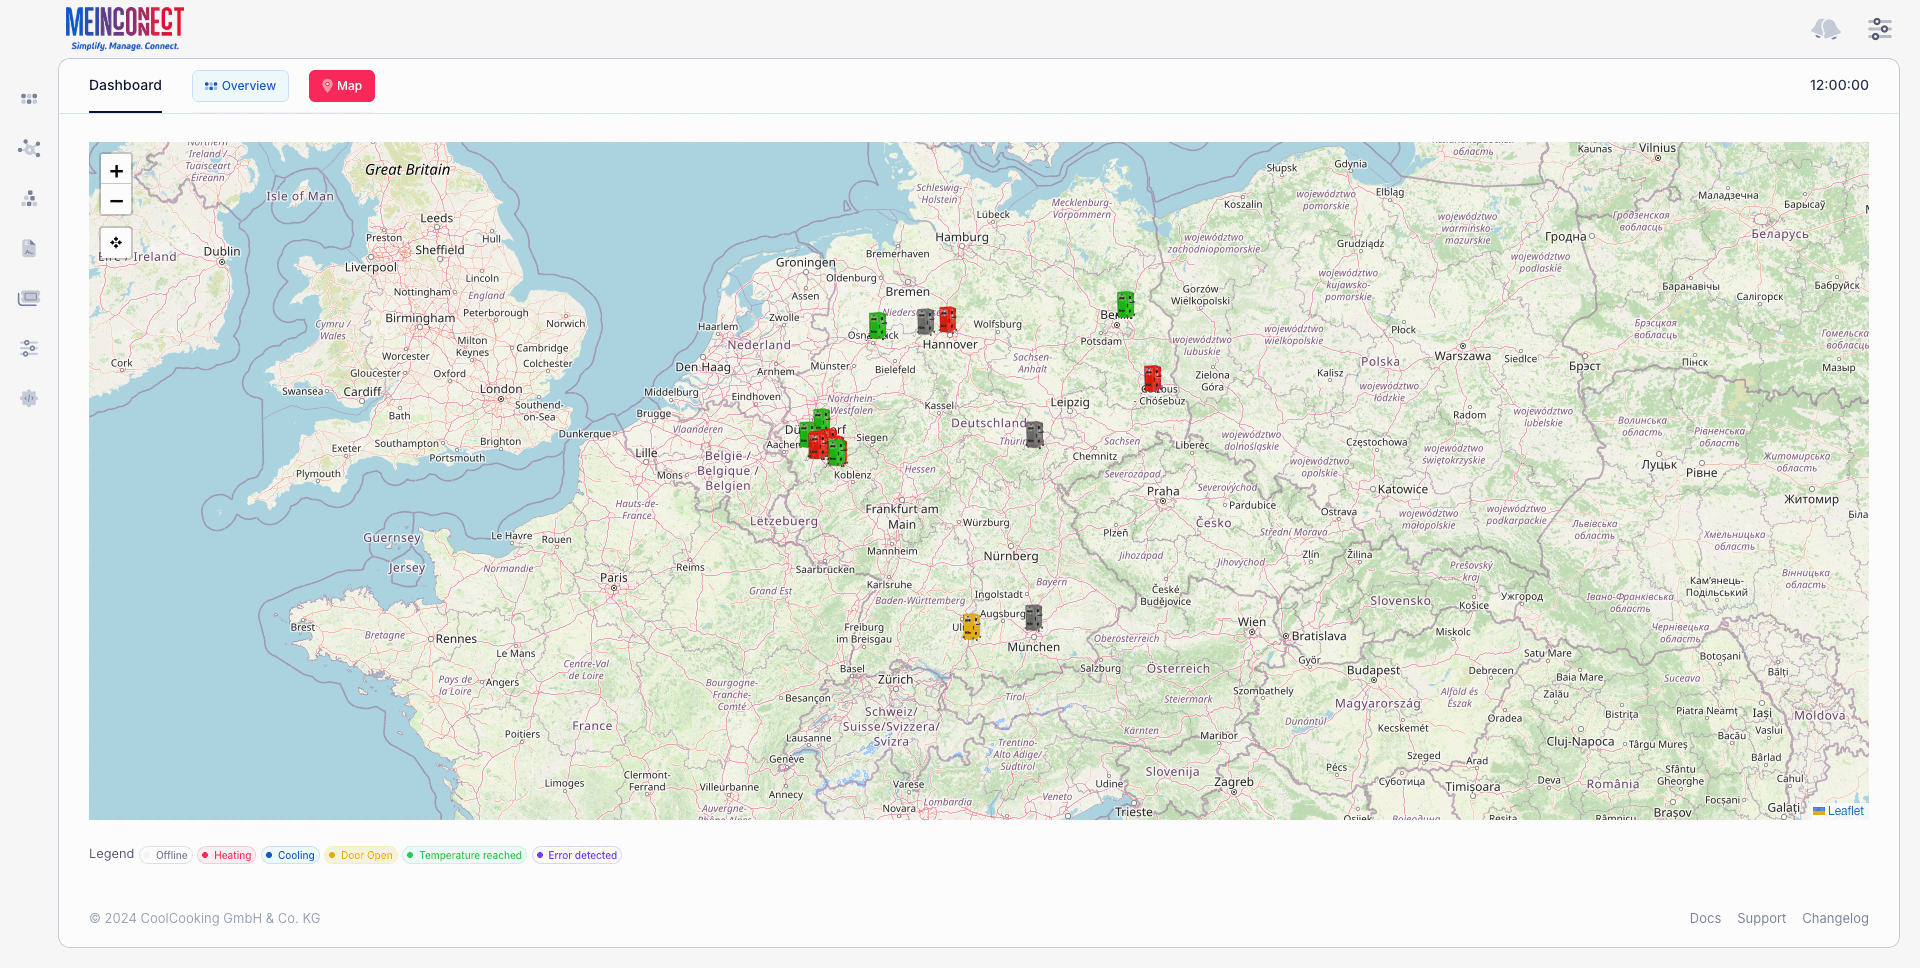Open the devices sidebar icon
This screenshot has height=968, width=1920.
[29, 298]
